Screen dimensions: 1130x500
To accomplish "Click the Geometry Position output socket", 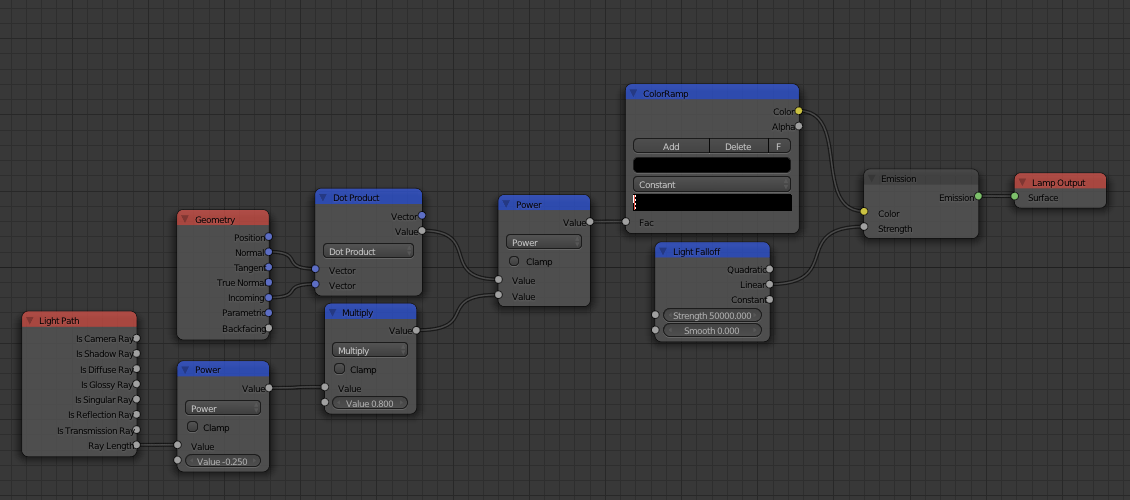I will [269, 237].
